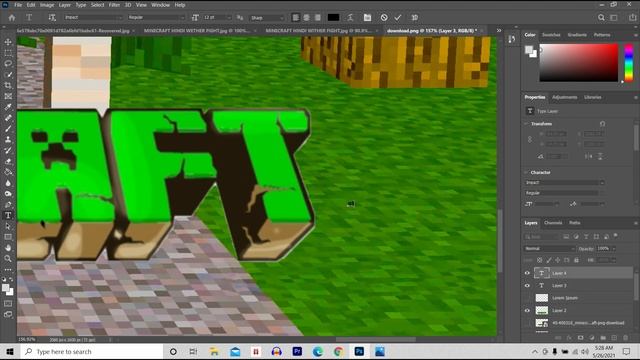Select the Hand tool
Screen dimensions: 640x360
pyautogui.click(x=8, y=248)
